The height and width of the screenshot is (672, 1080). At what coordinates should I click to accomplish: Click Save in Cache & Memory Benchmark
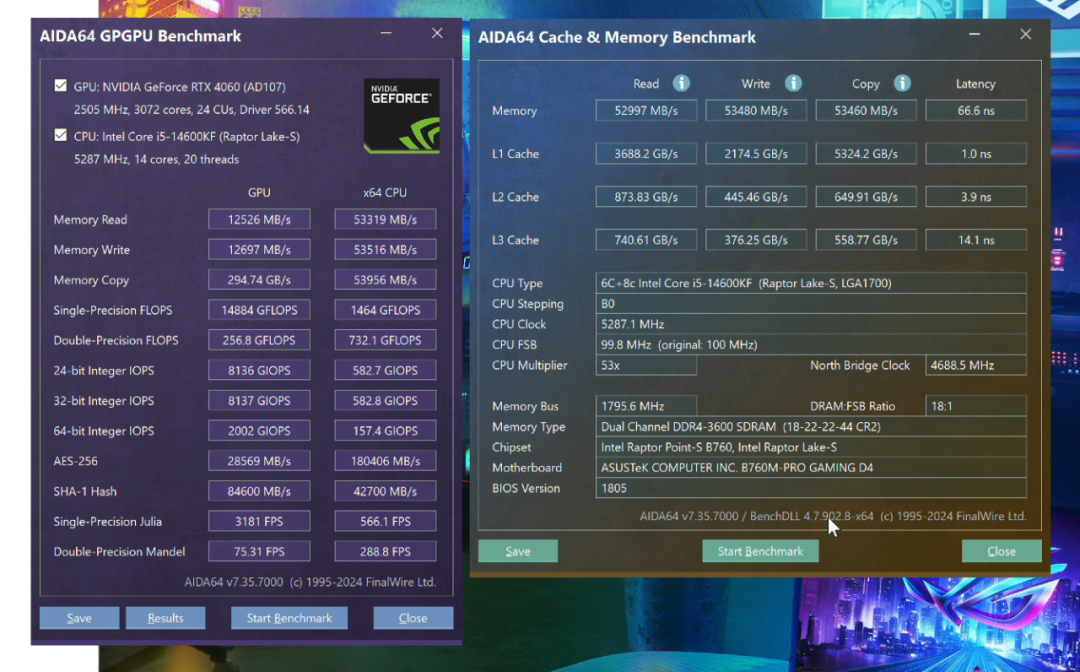[518, 551]
